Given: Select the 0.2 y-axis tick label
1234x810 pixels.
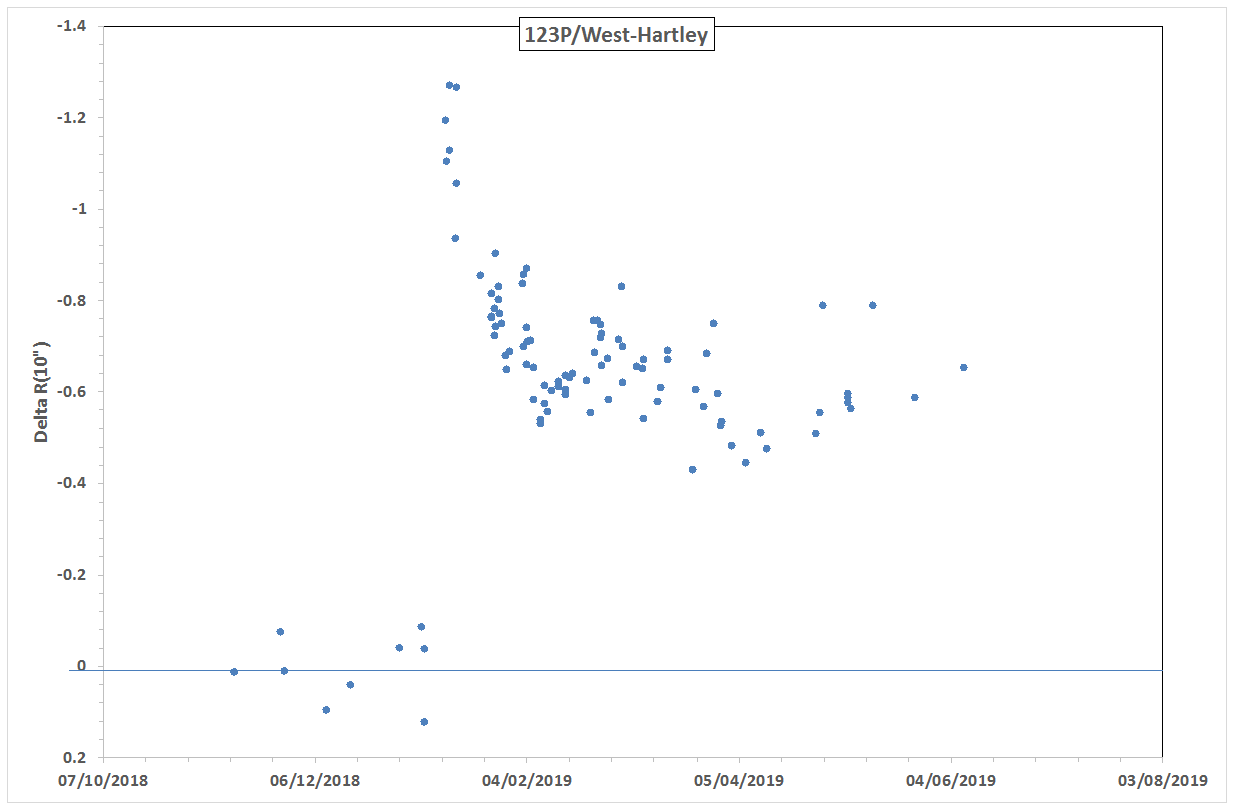Looking at the screenshot, I should coord(77,758).
